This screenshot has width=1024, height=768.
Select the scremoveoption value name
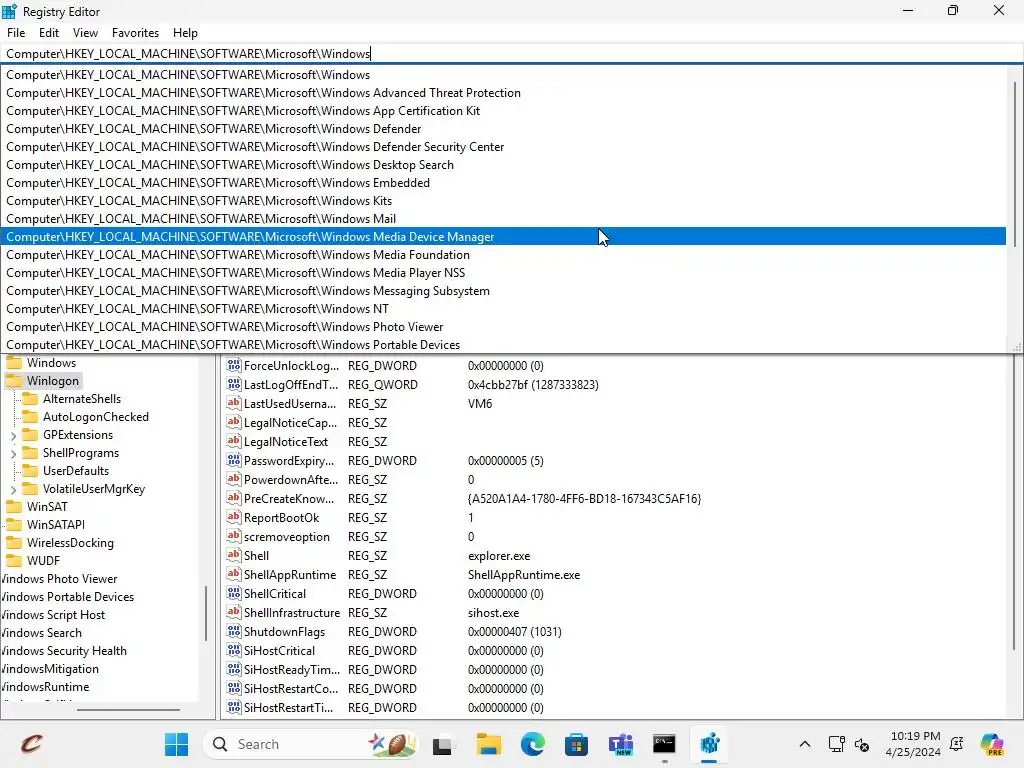pyautogui.click(x=287, y=537)
